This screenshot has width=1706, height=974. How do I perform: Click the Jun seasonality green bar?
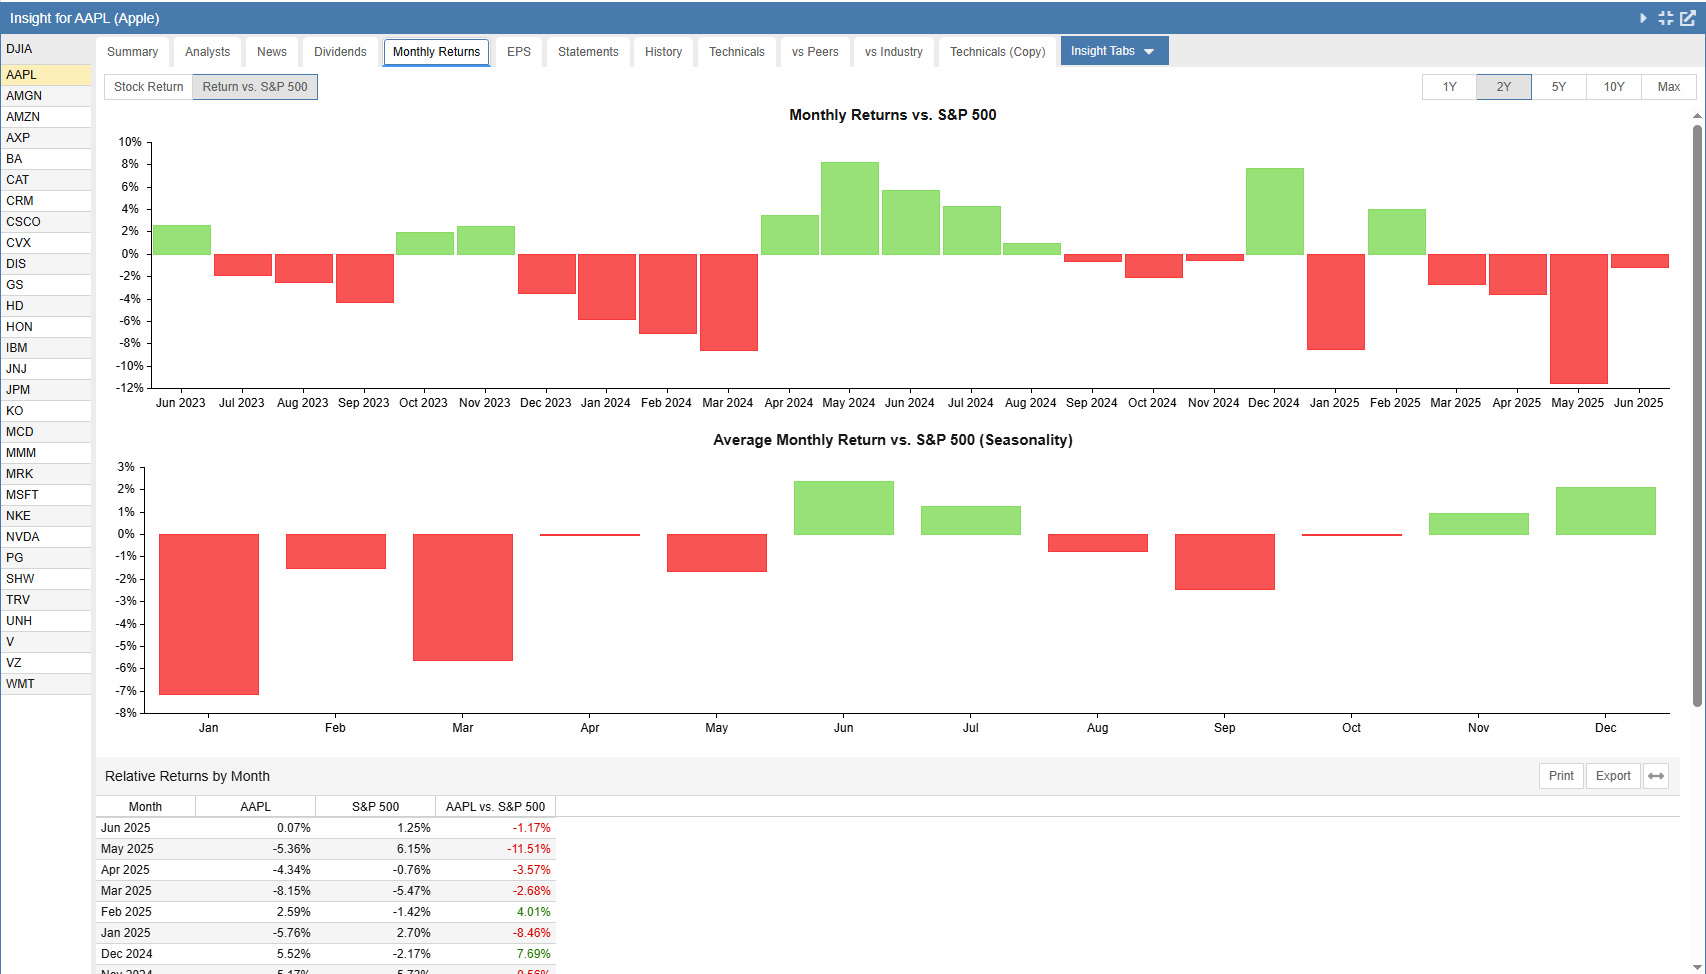844,508
